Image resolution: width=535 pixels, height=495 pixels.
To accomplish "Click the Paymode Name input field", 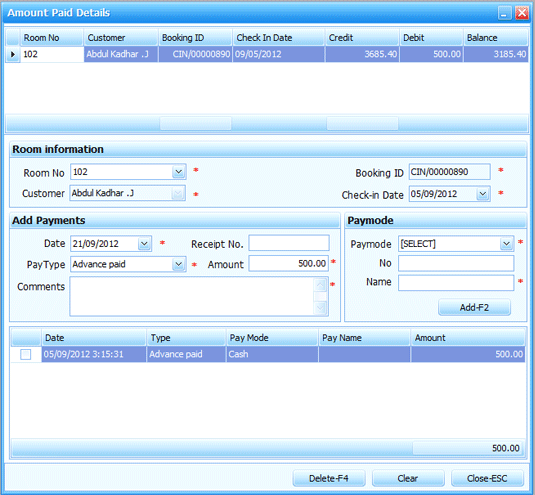I will tap(456, 283).
